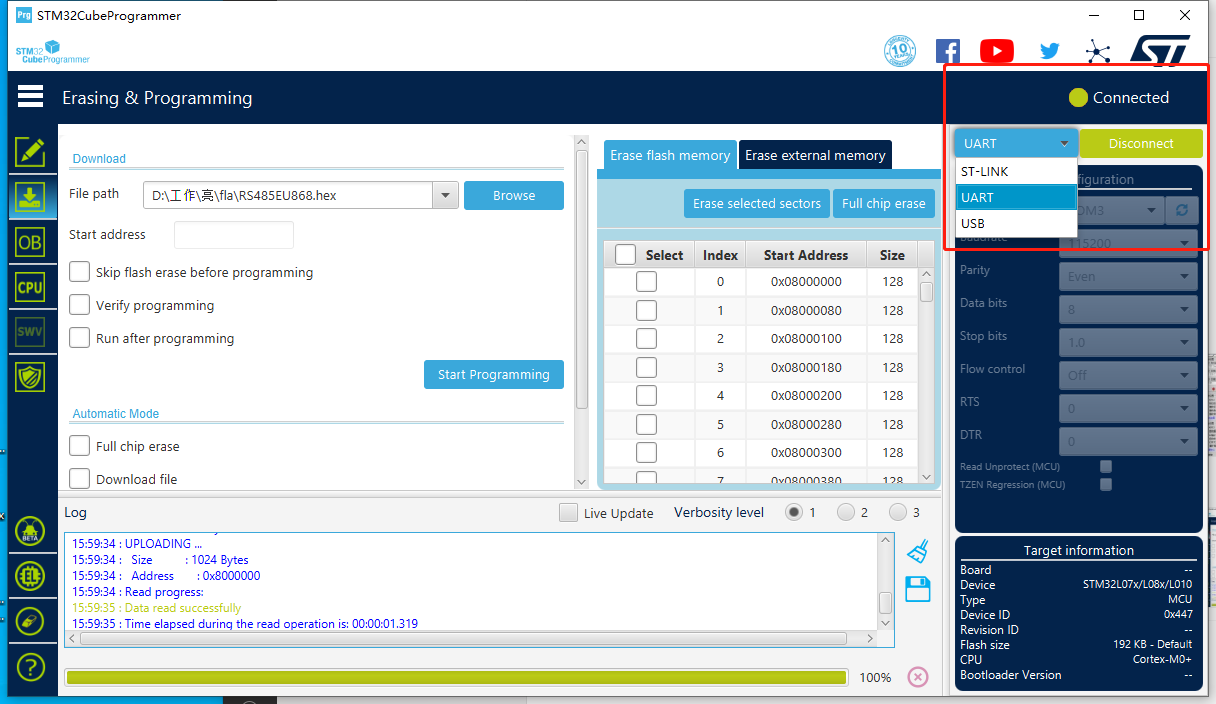Save the log with floppy disk icon
1216x704 pixels.
point(917,589)
